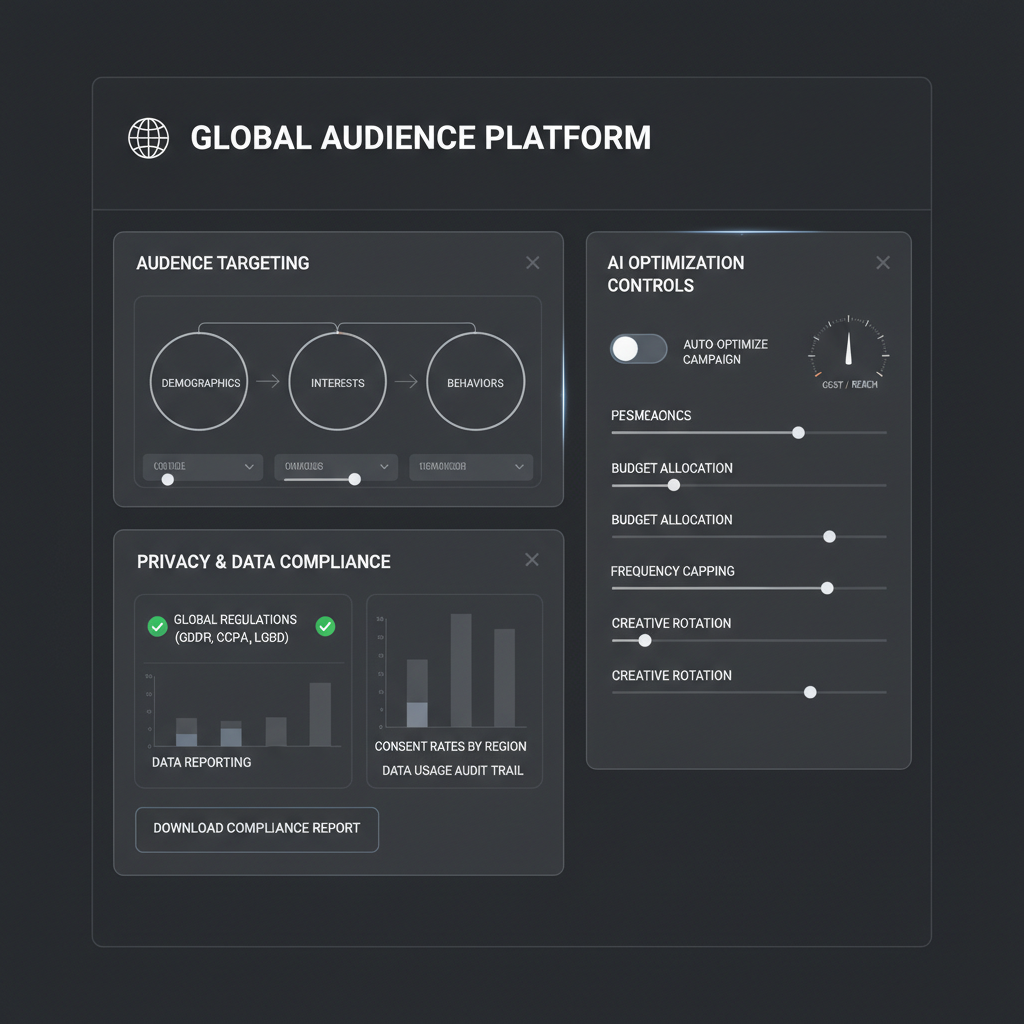Click the green checkmark left of Global Regulations
Screen dimensions: 1024x1024
(157, 626)
